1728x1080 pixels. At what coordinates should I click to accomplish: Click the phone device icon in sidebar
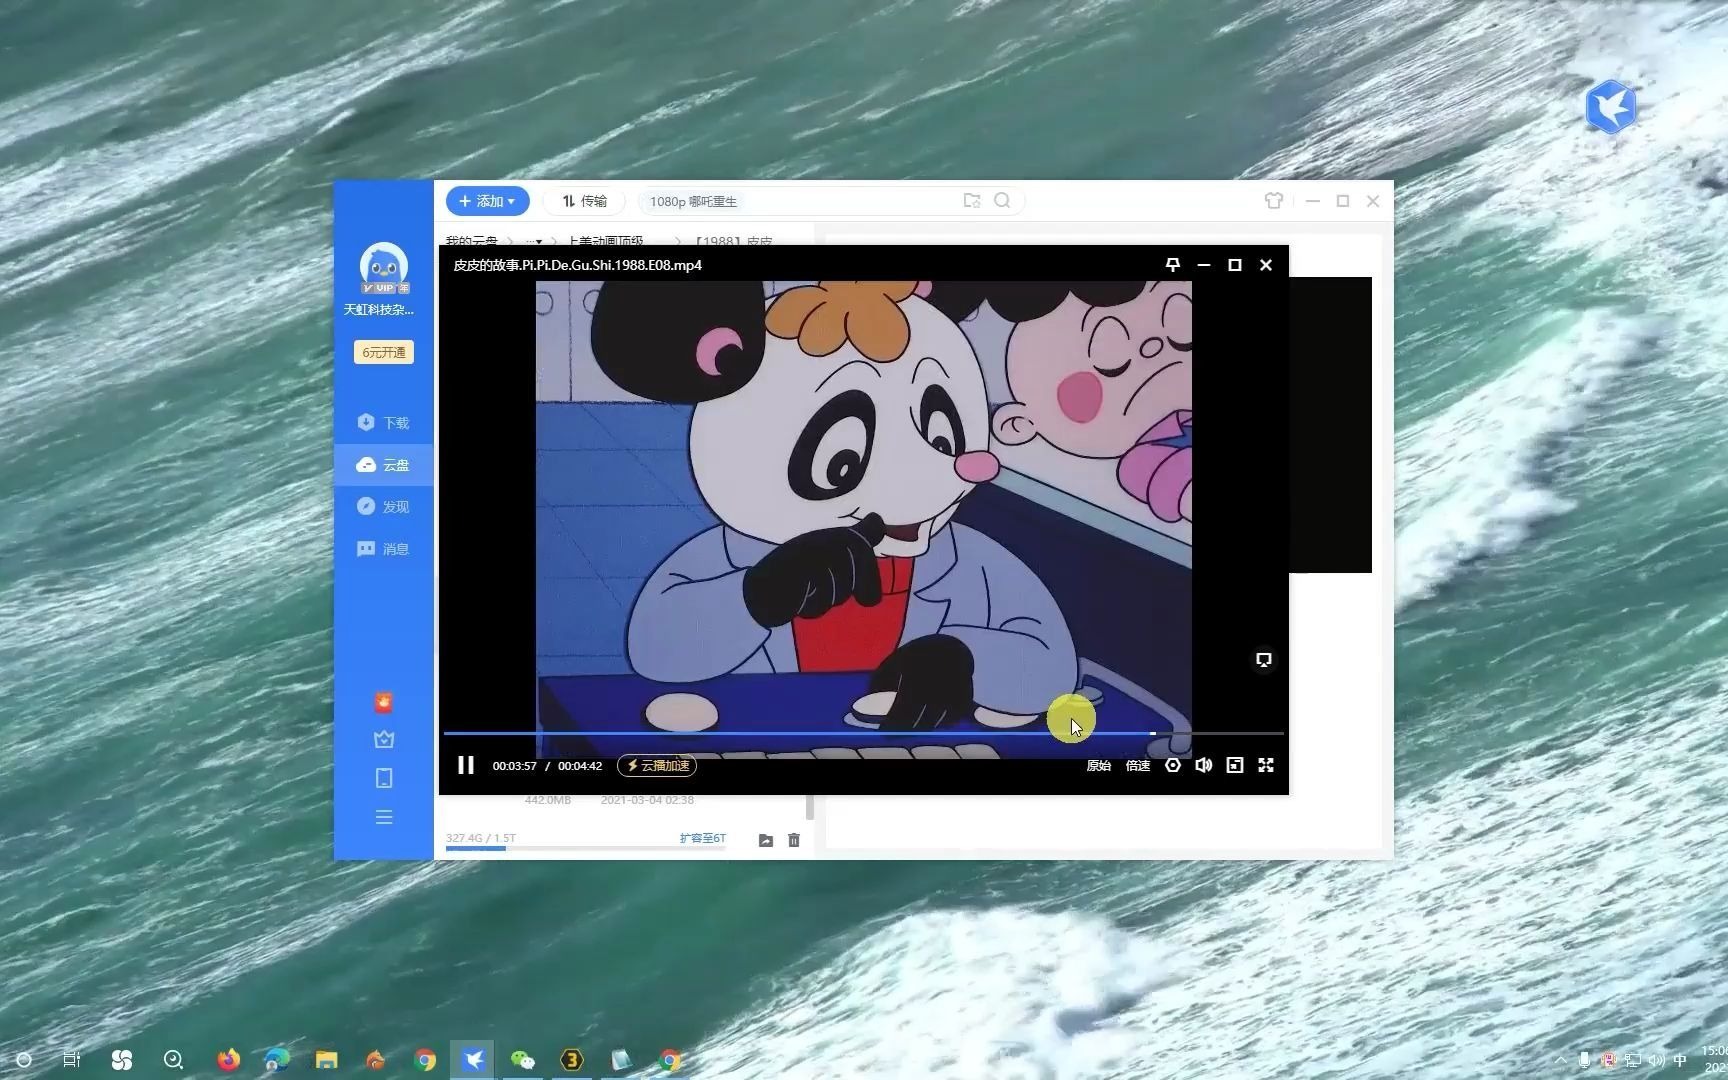384,778
